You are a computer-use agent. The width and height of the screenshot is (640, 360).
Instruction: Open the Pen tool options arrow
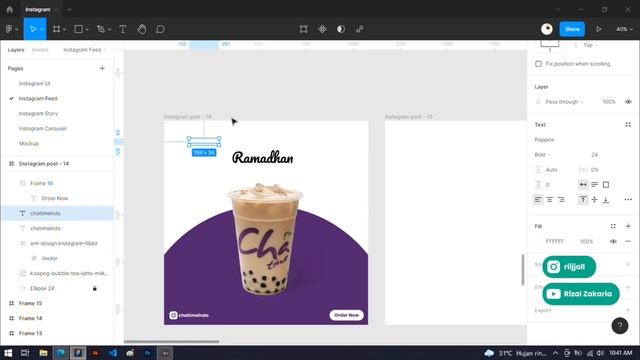pyautogui.click(x=109, y=29)
